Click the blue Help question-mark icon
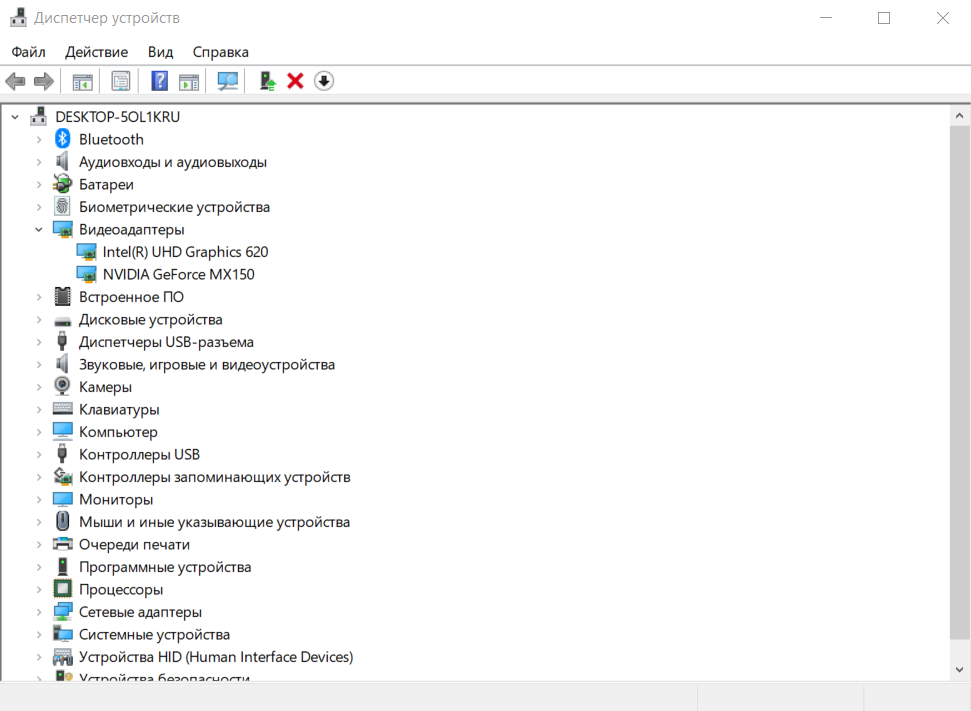 (160, 81)
